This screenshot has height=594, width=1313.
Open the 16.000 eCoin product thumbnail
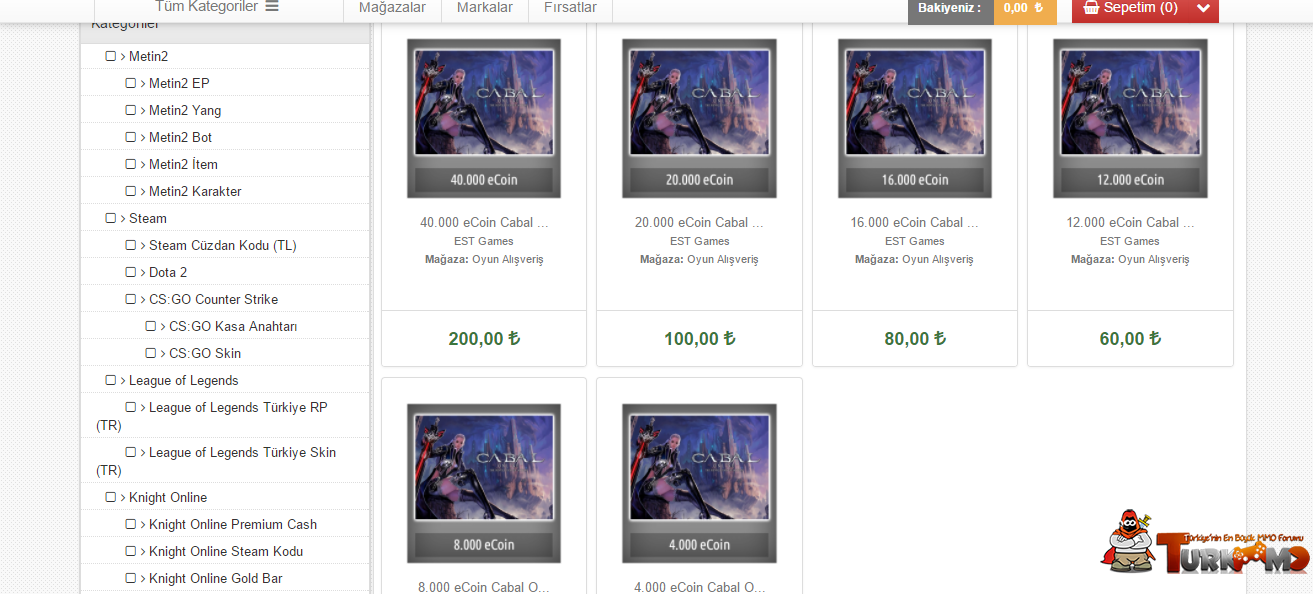click(915, 118)
